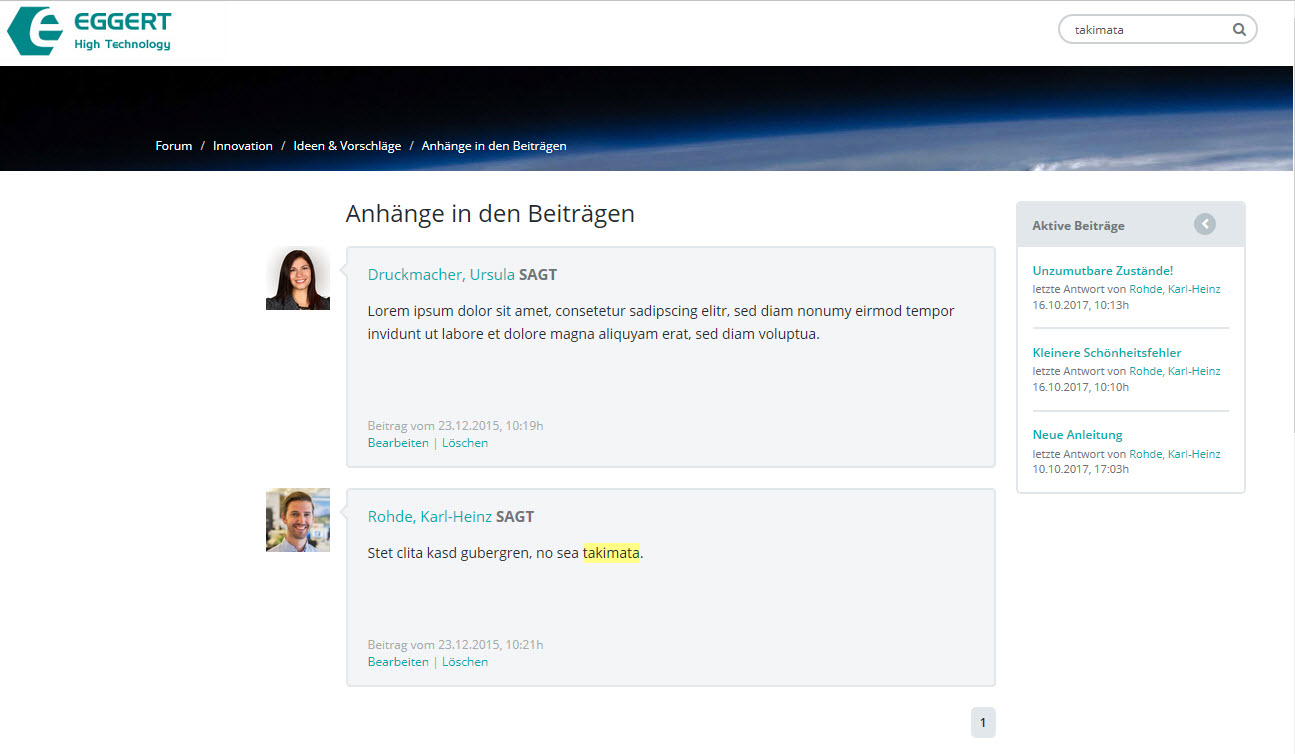Click author name Rohde, Karl-Heinz in post
The height and width of the screenshot is (754, 1295).
430,517
